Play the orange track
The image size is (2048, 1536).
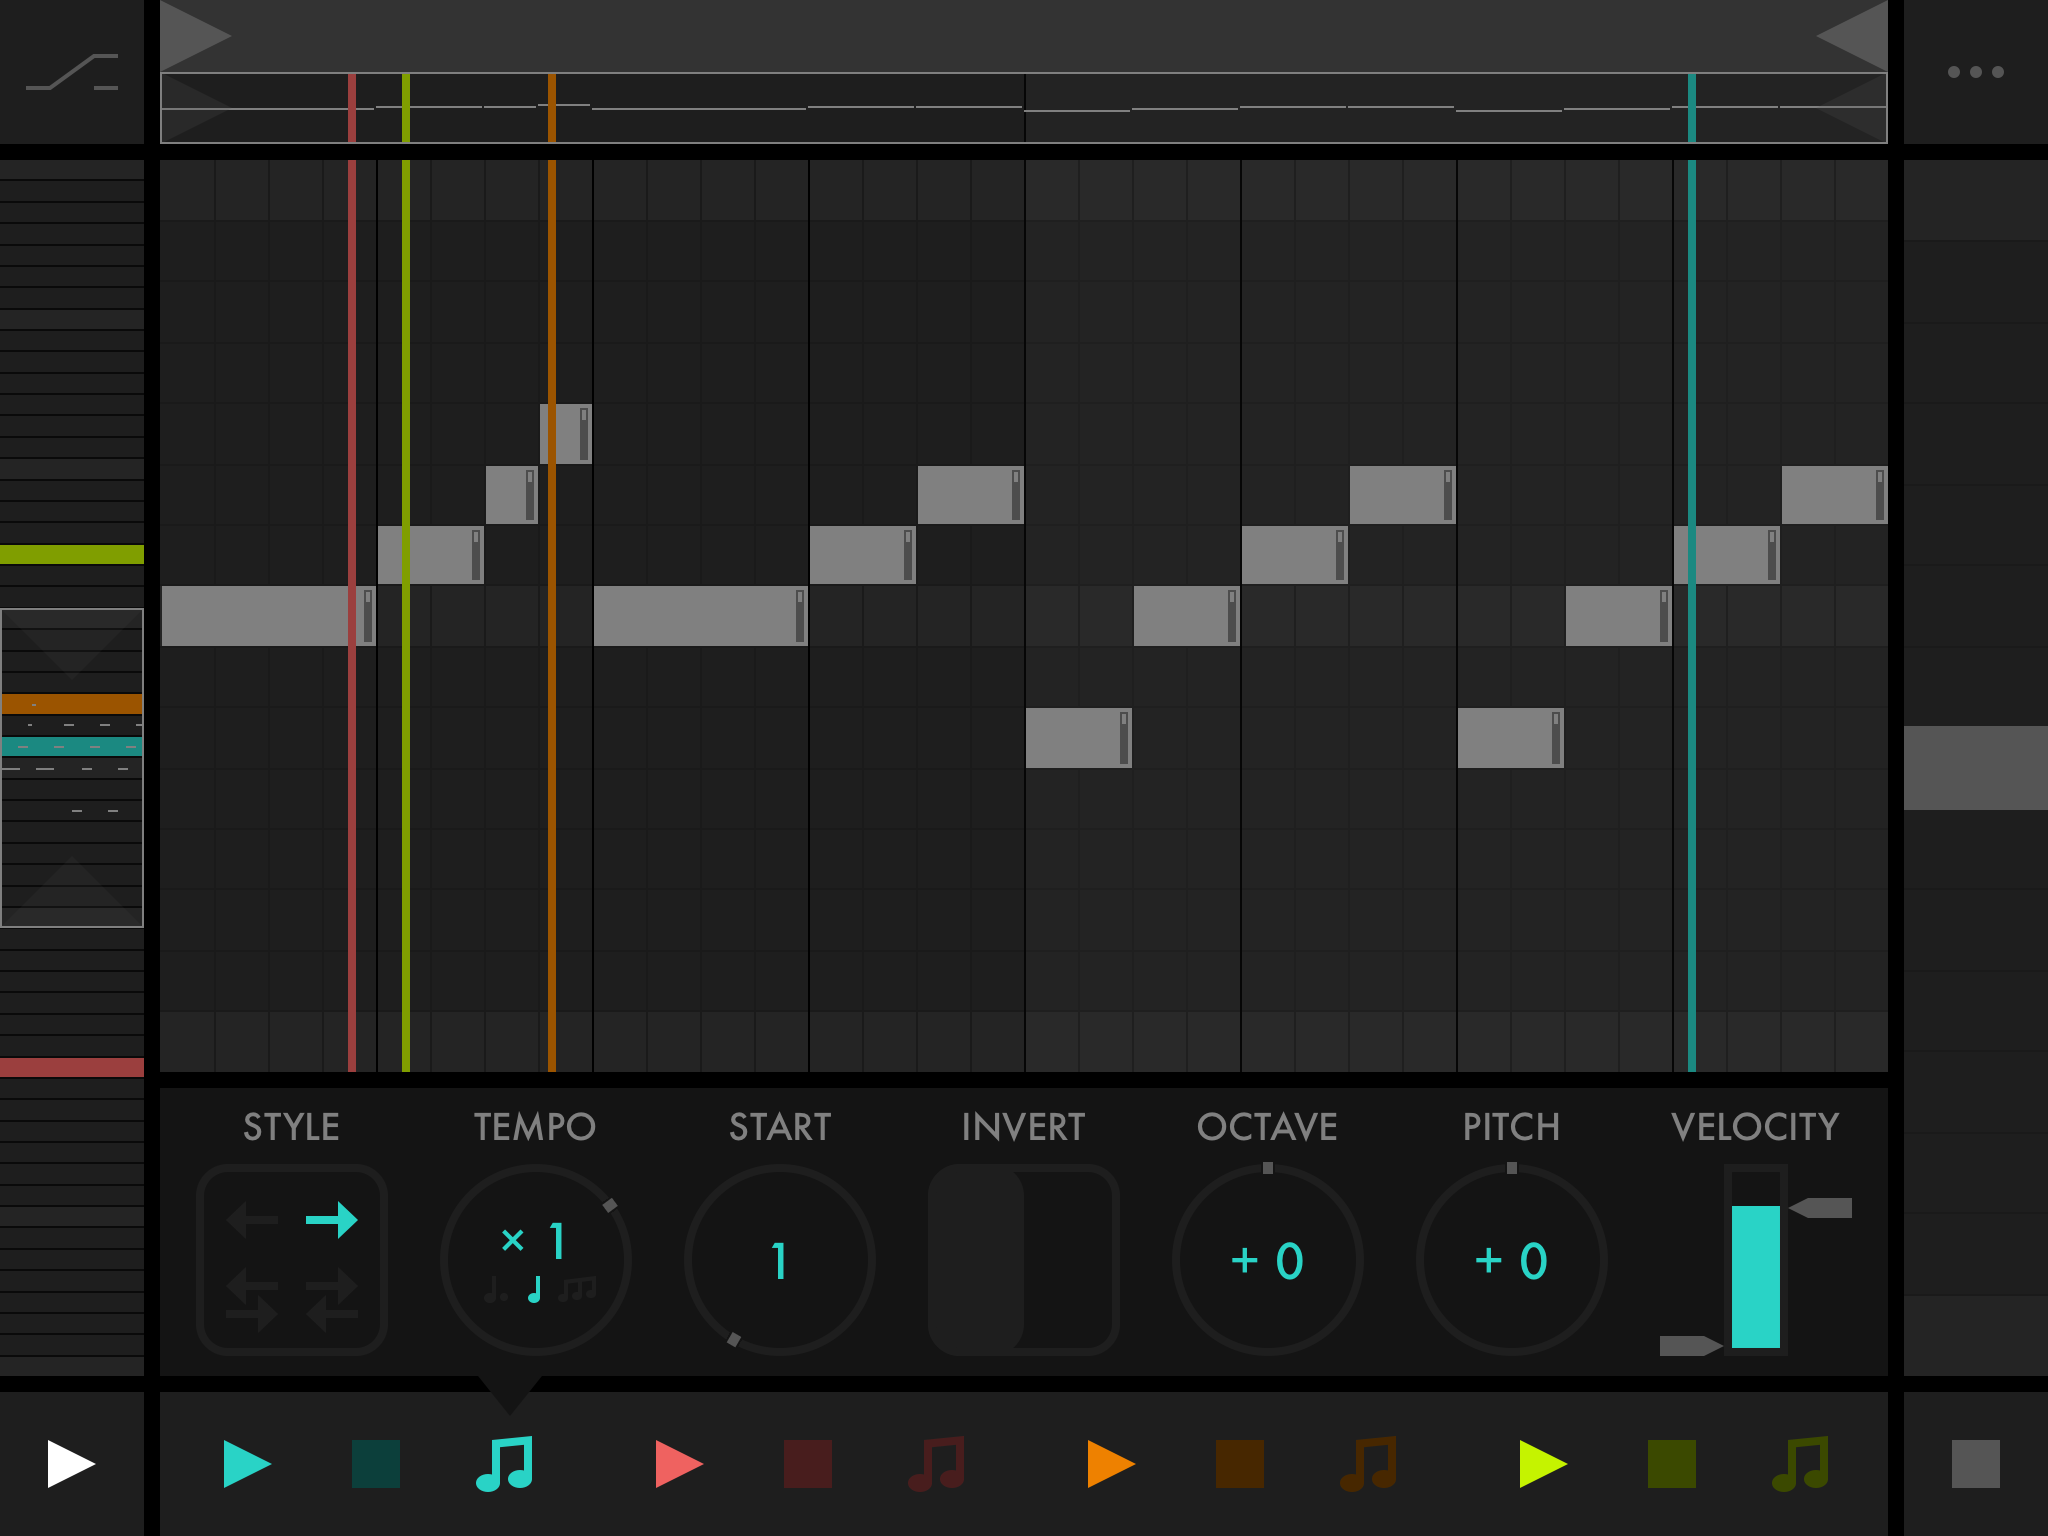[x=1110, y=1464]
